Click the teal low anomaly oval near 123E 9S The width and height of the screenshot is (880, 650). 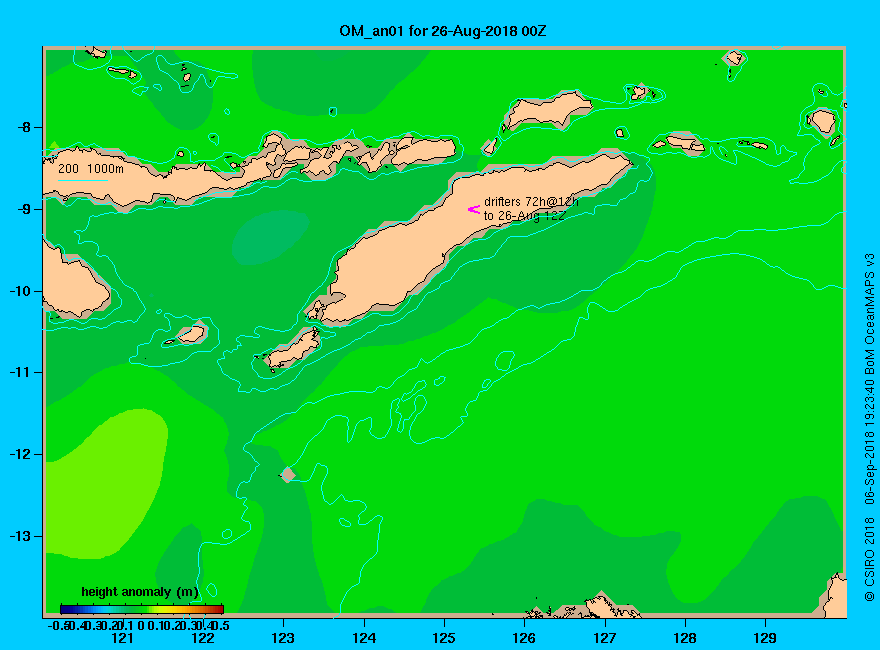(x=271, y=237)
